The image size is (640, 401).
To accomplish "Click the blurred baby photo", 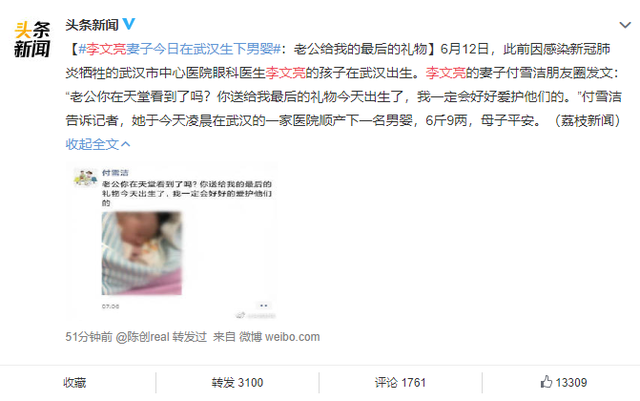I will pyautogui.click(x=142, y=253).
